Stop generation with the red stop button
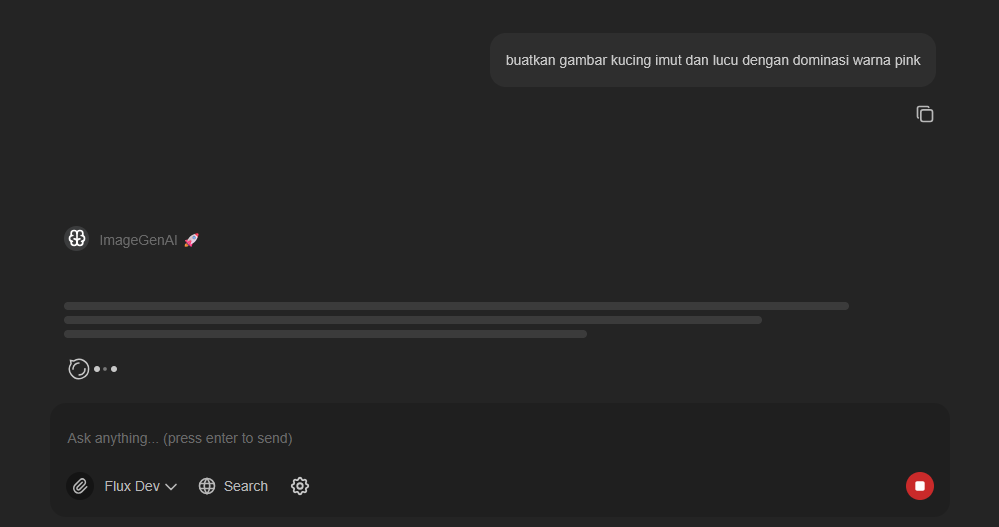Image resolution: width=999 pixels, height=527 pixels. [x=919, y=486]
